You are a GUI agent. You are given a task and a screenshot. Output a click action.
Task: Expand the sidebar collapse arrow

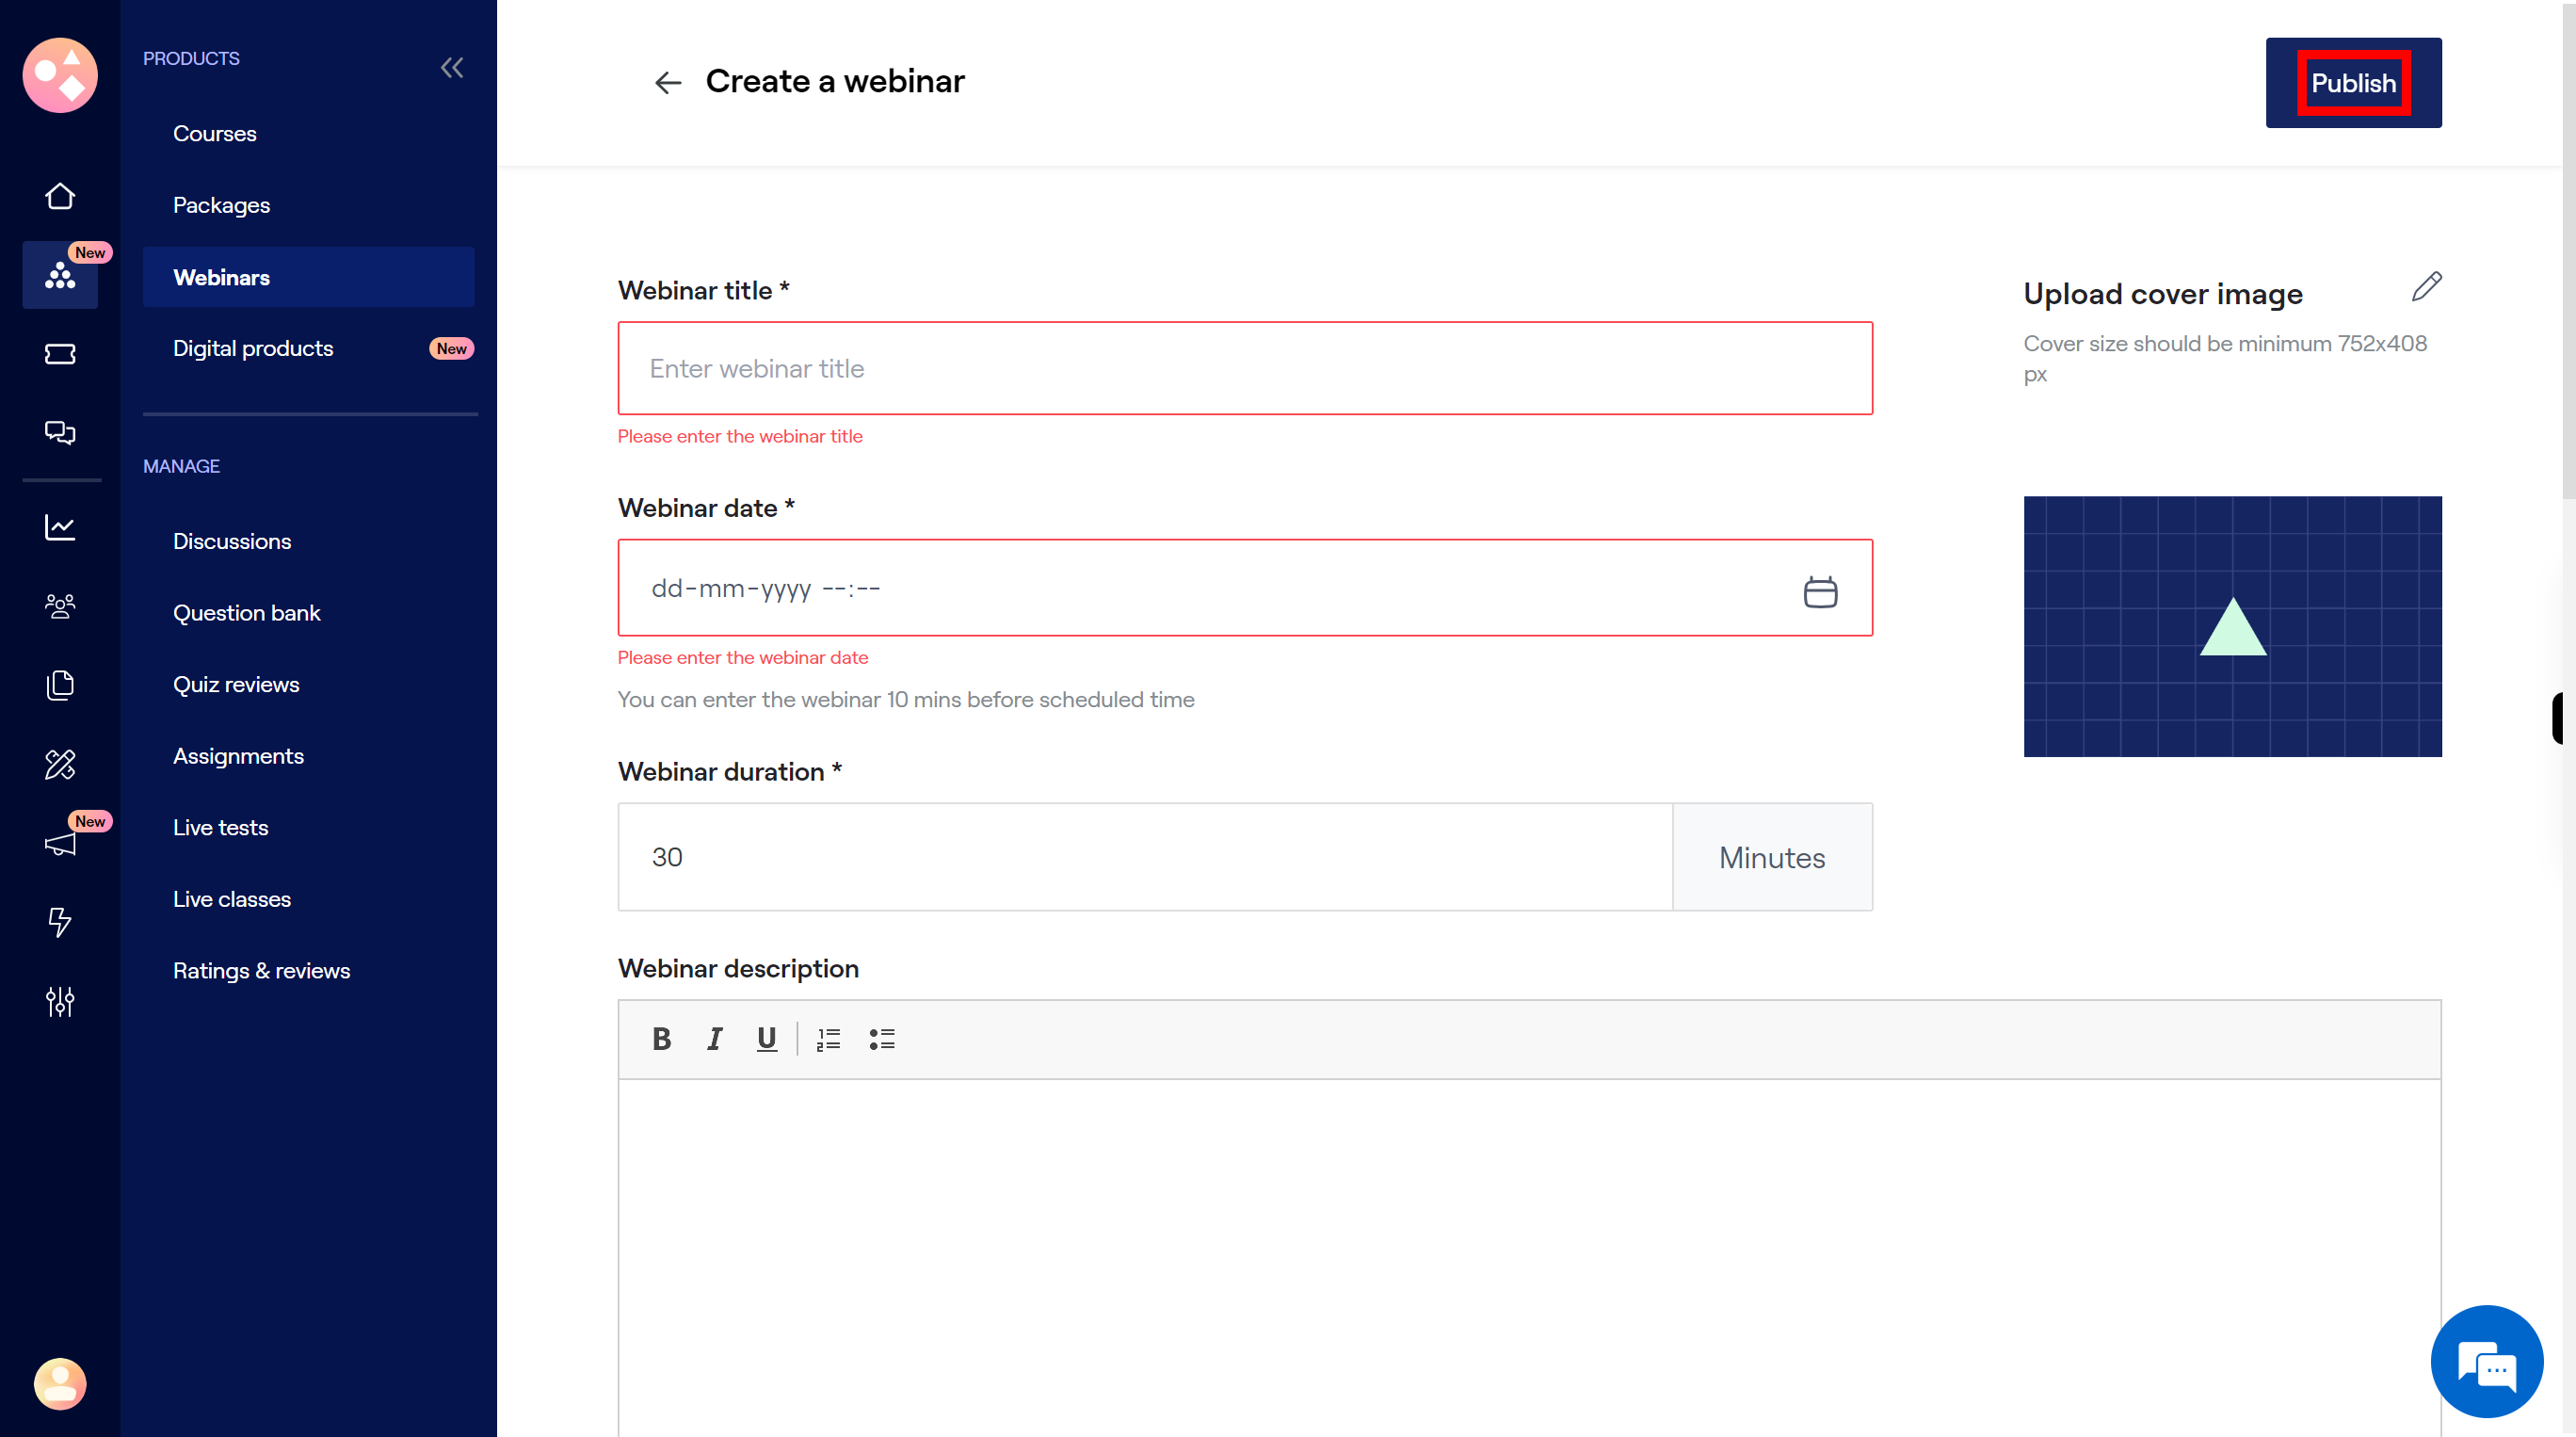(x=453, y=67)
